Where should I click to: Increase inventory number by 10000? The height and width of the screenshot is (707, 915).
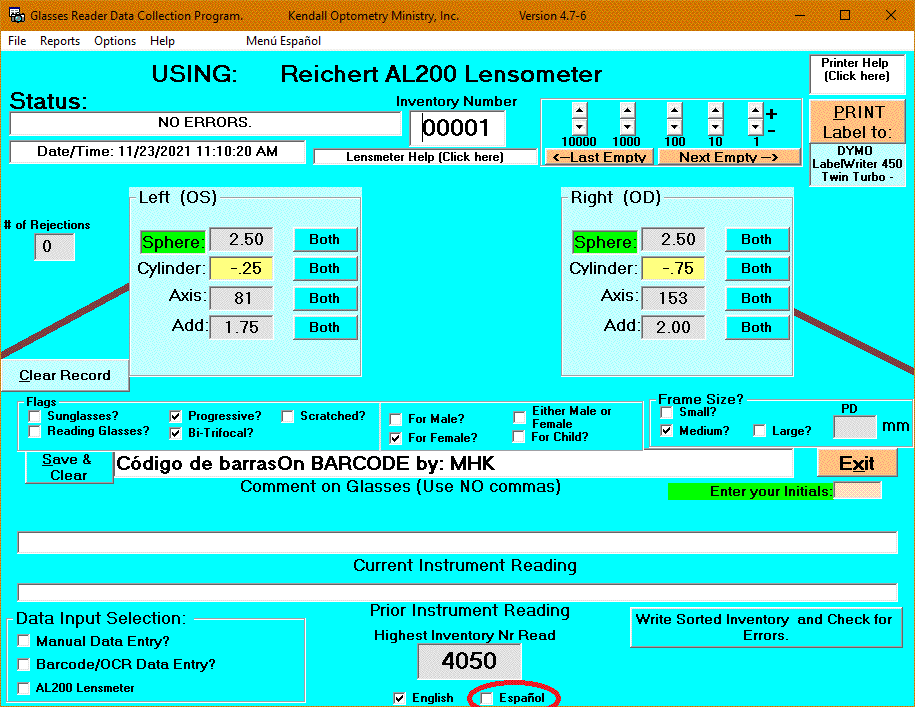tap(579, 110)
